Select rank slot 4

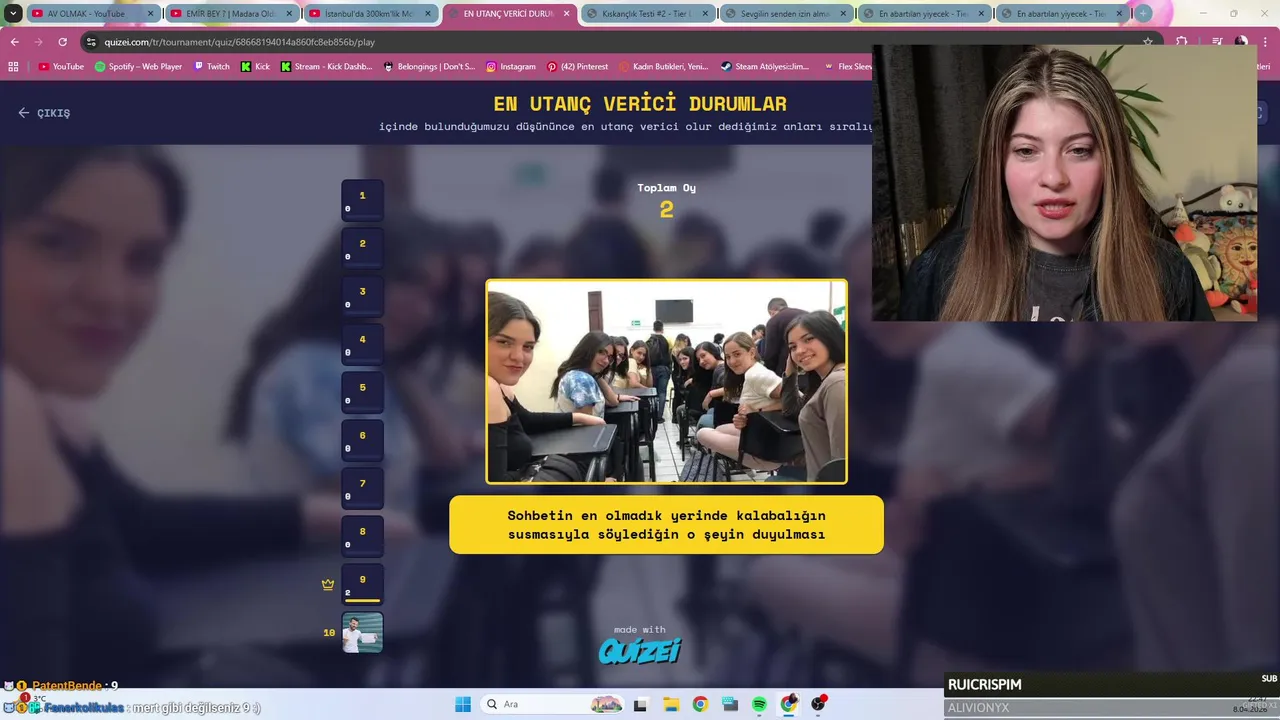pyautogui.click(x=362, y=345)
